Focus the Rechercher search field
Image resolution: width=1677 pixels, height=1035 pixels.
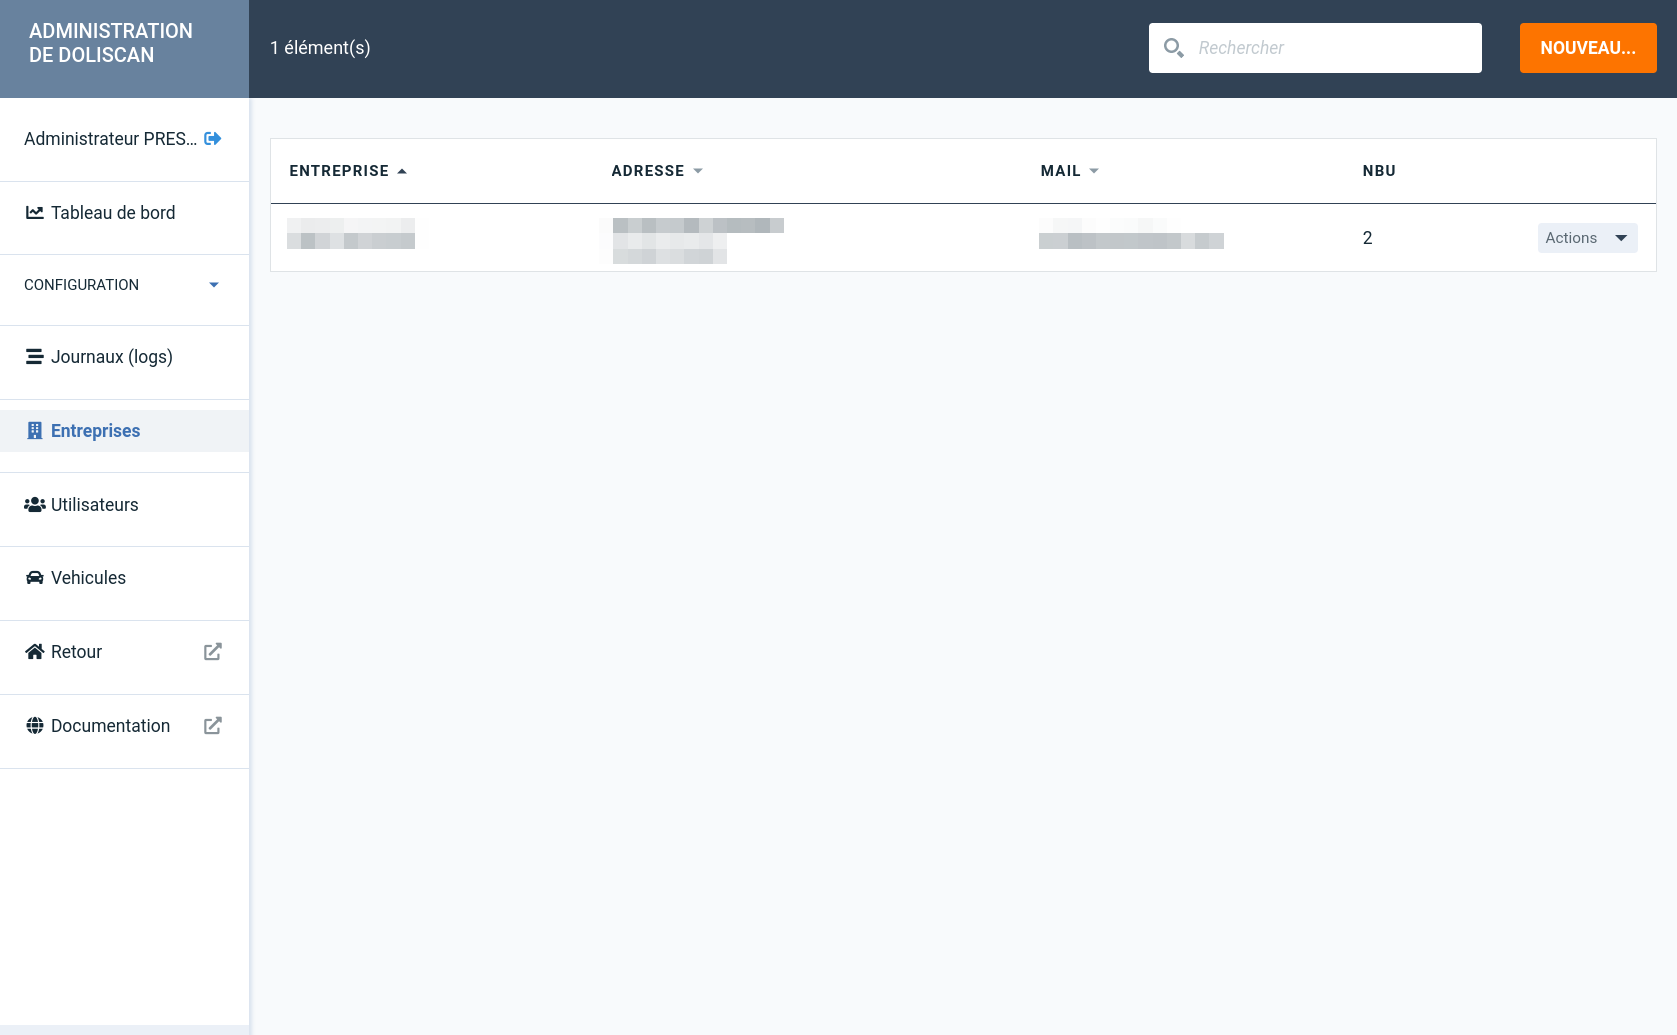coord(1315,48)
